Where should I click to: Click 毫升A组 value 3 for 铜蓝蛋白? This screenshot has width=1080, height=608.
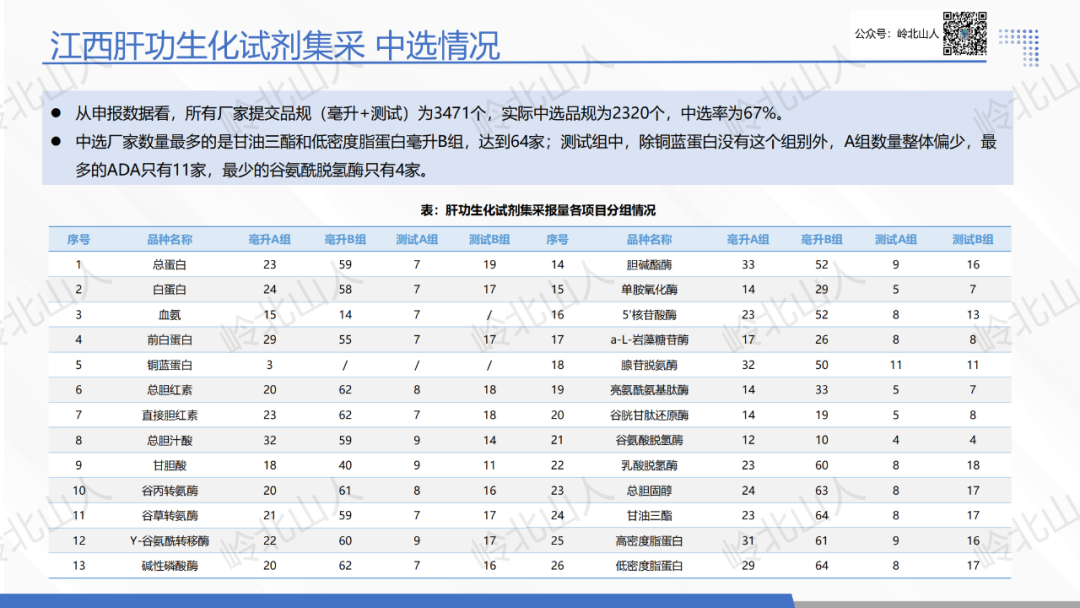[x=269, y=365]
